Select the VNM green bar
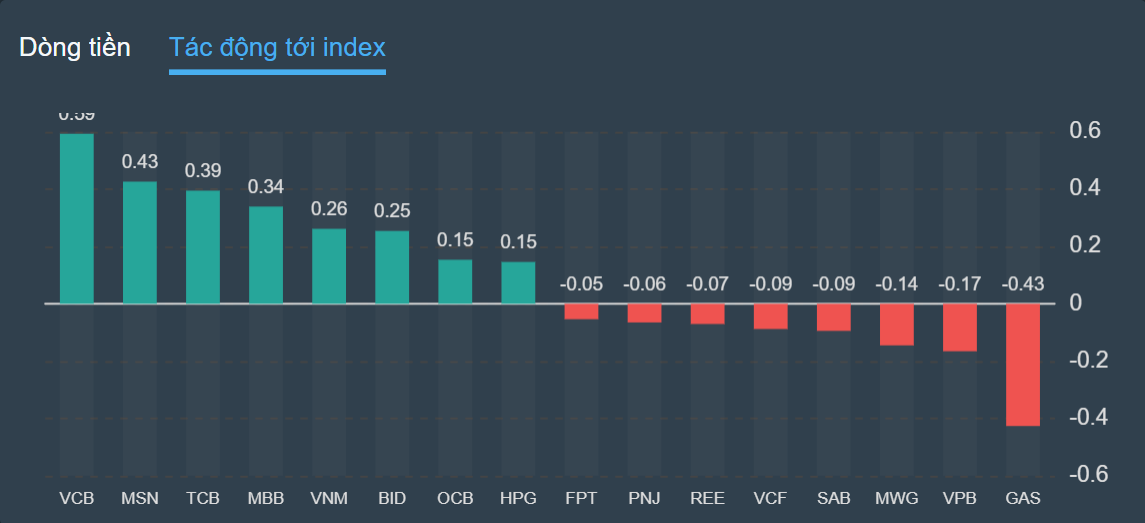The width and height of the screenshot is (1145, 523). click(x=329, y=266)
